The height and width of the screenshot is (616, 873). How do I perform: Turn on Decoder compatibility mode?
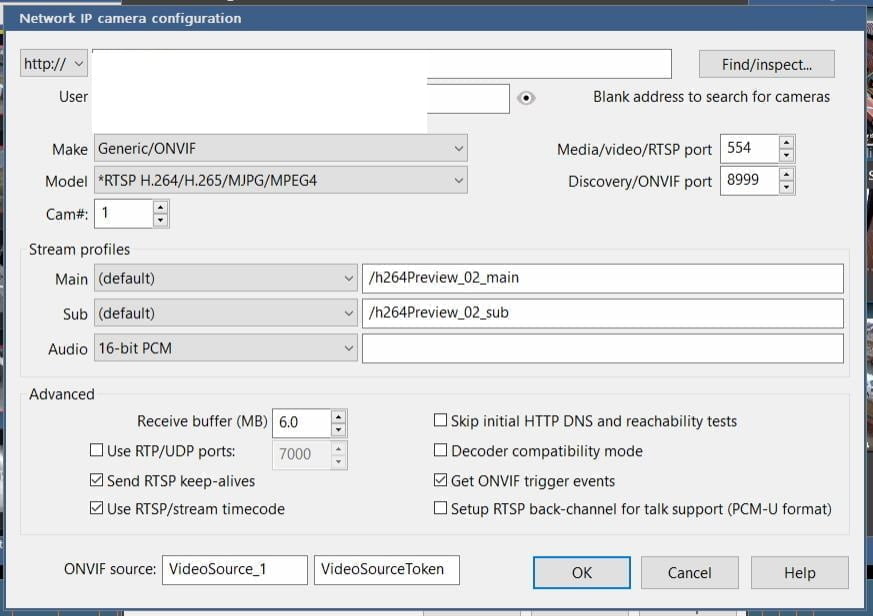click(x=440, y=451)
